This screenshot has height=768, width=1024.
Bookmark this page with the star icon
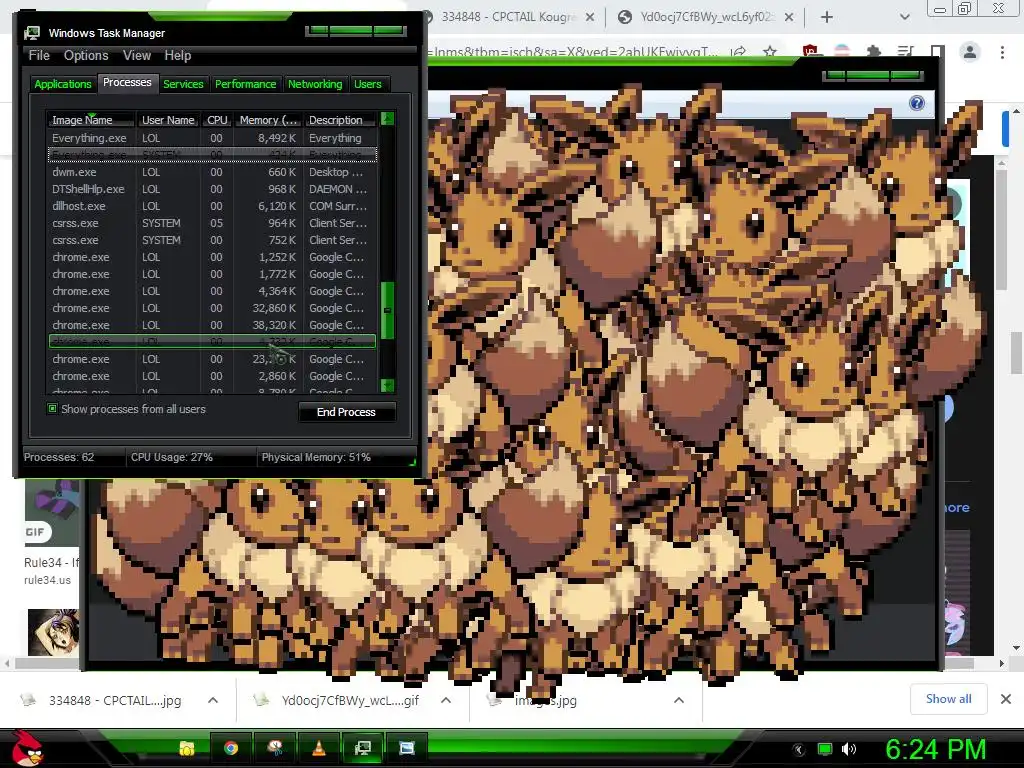(770, 51)
